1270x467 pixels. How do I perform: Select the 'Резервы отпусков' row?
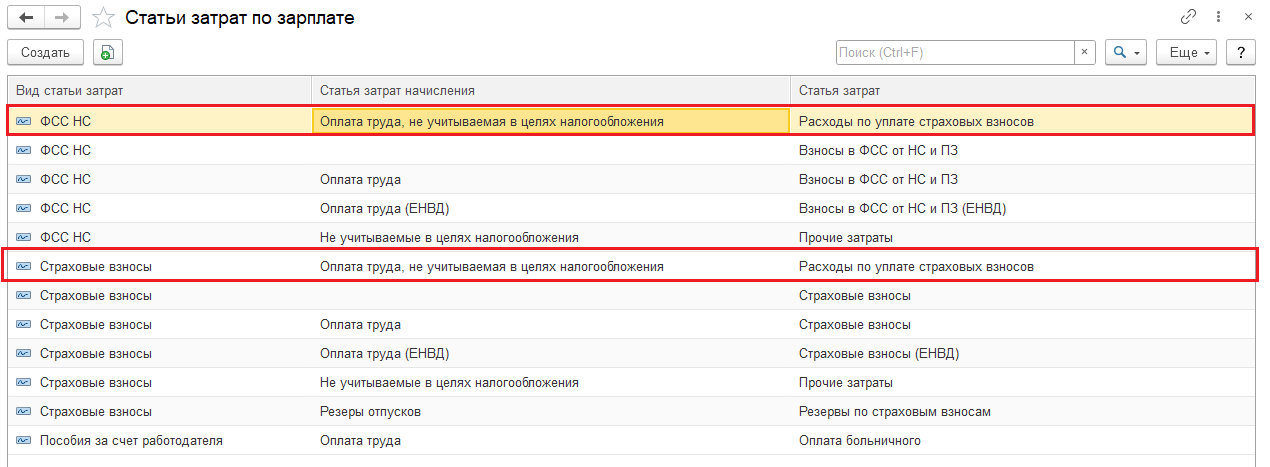tap(370, 411)
